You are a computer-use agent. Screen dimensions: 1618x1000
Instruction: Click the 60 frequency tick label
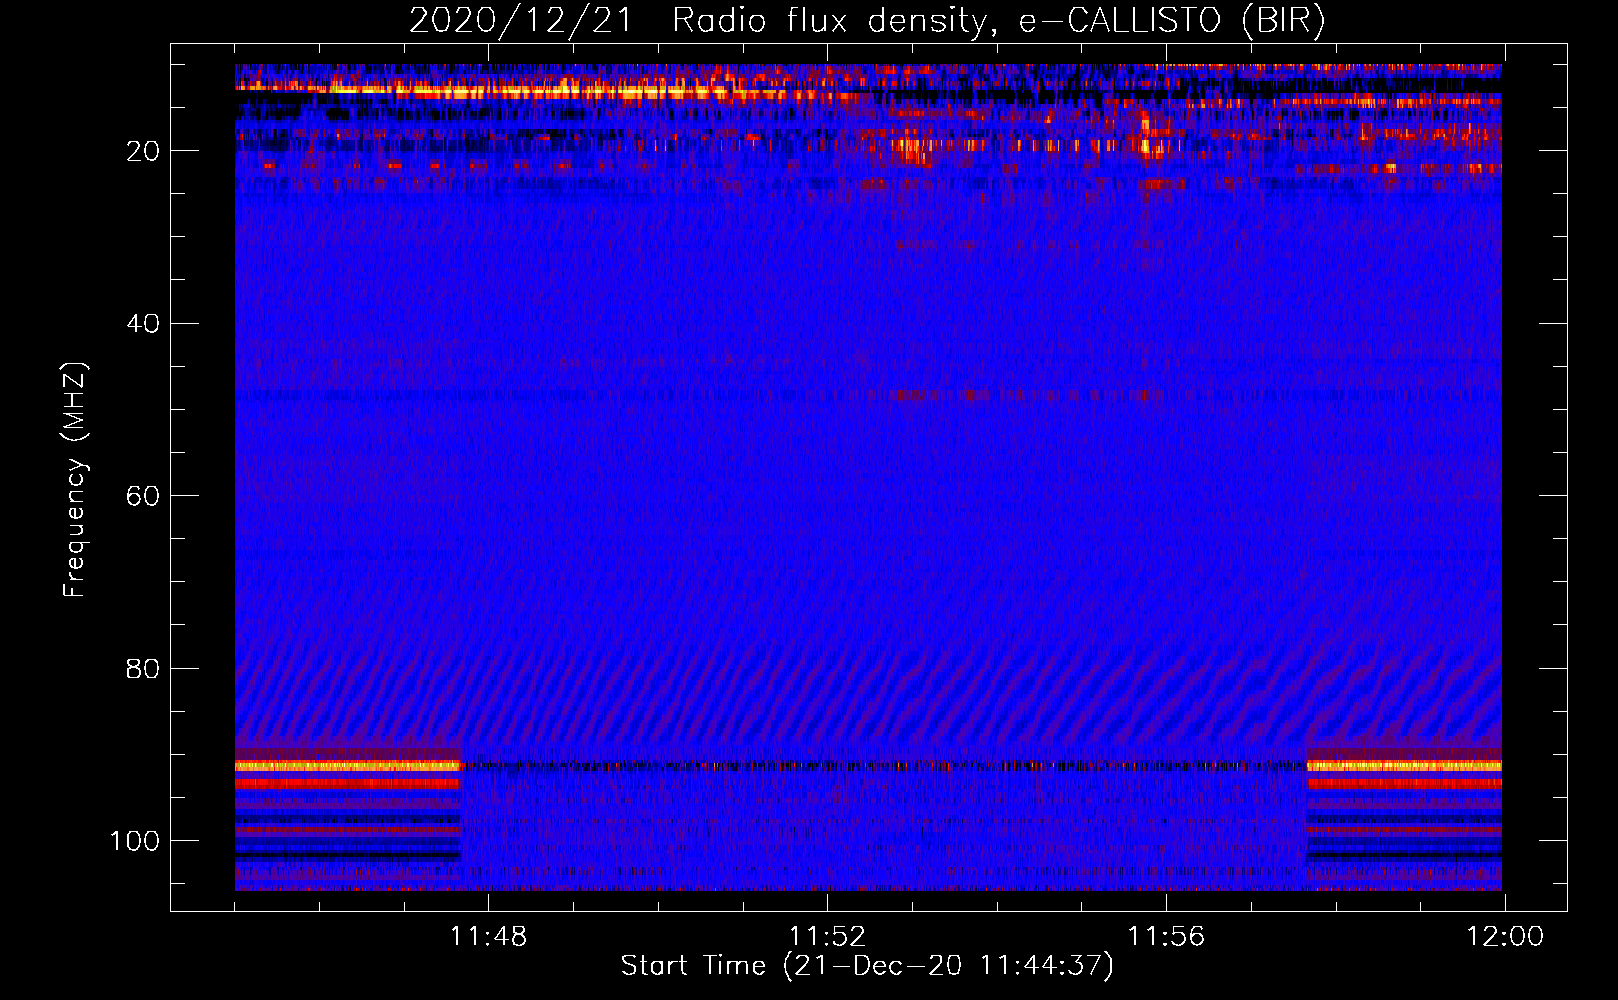pyautogui.click(x=143, y=496)
